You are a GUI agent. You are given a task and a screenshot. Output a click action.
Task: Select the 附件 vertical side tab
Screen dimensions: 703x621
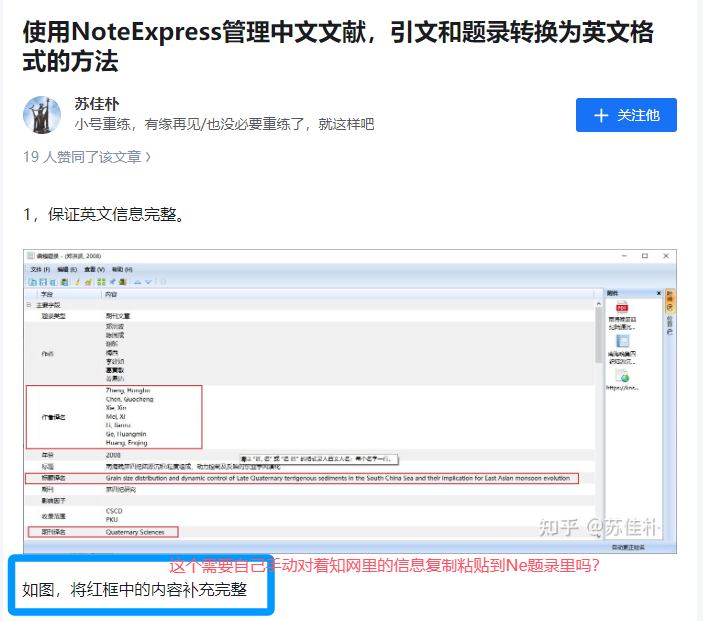pos(669,301)
